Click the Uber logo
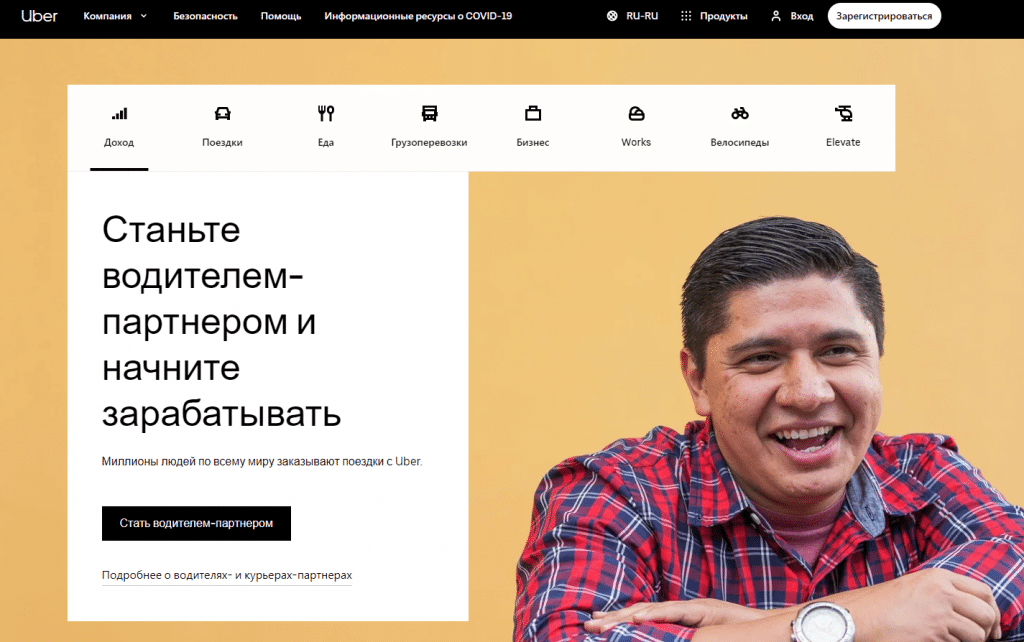The height and width of the screenshot is (642, 1024). (39, 16)
